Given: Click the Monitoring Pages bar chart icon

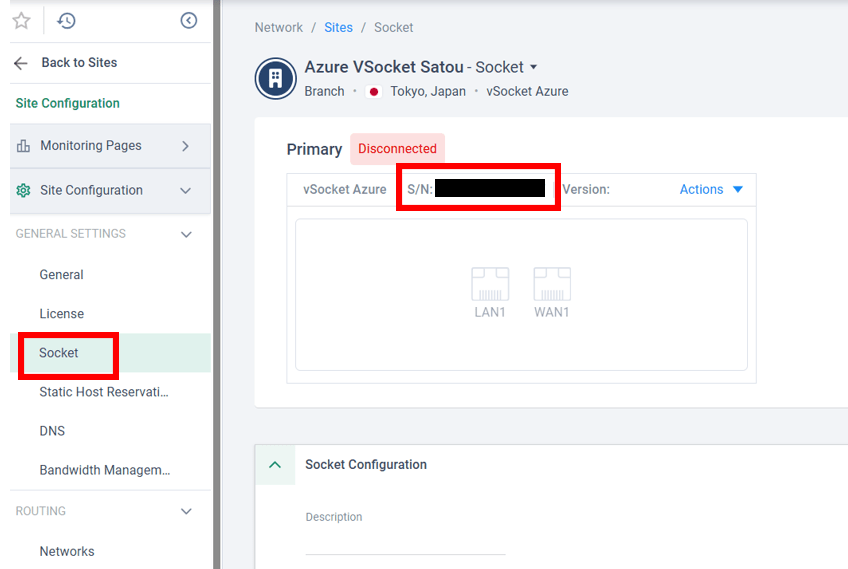Looking at the screenshot, I should [23, 146].
